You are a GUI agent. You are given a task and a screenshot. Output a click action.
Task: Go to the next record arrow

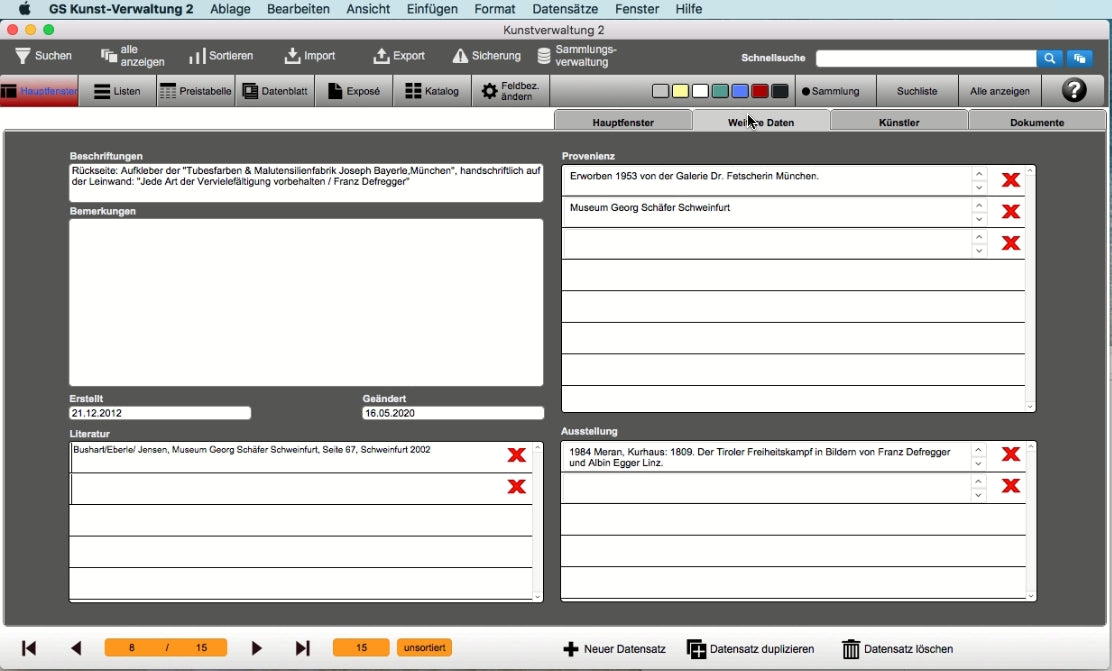[x=257, y=648]
